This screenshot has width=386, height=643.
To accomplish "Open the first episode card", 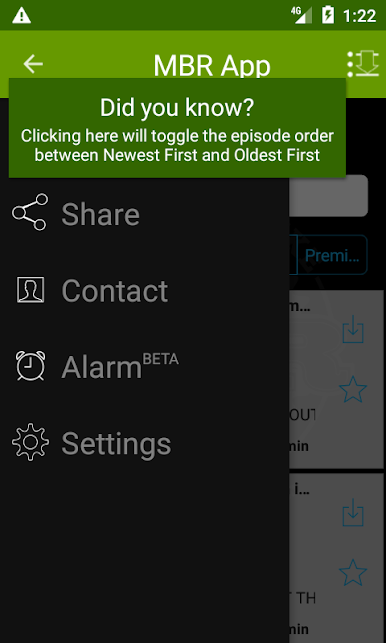I will pyautogui.click(x=336, y=379).
